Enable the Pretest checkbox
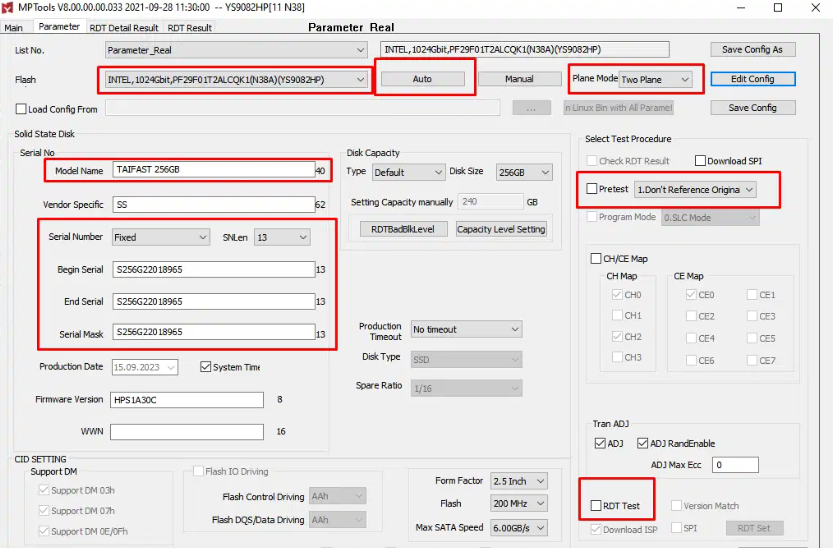Image resolution: width=833 pixels, height=548 pixels. 593,189
